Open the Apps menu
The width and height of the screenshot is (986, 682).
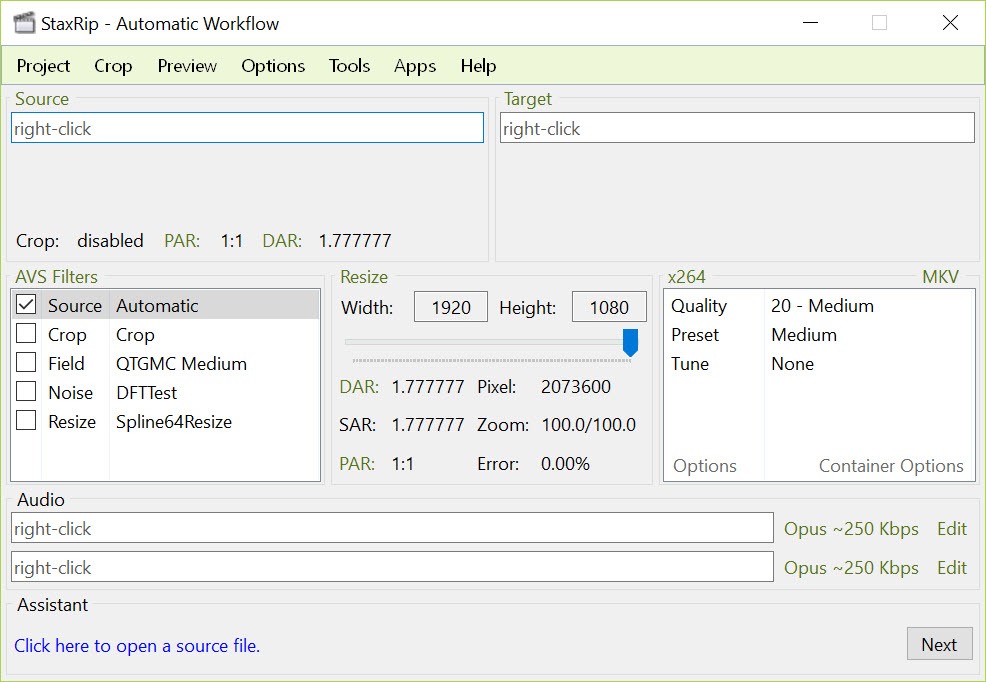[415, 66]
